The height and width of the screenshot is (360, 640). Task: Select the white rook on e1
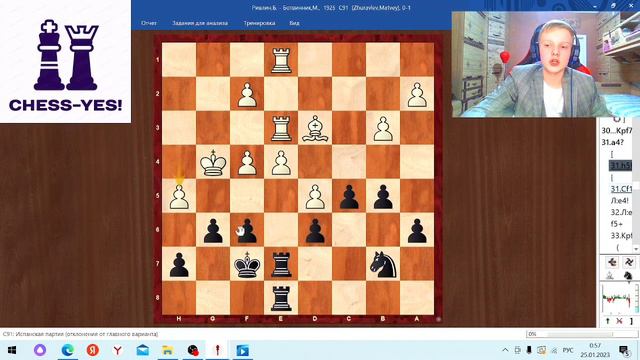[281, 60]
